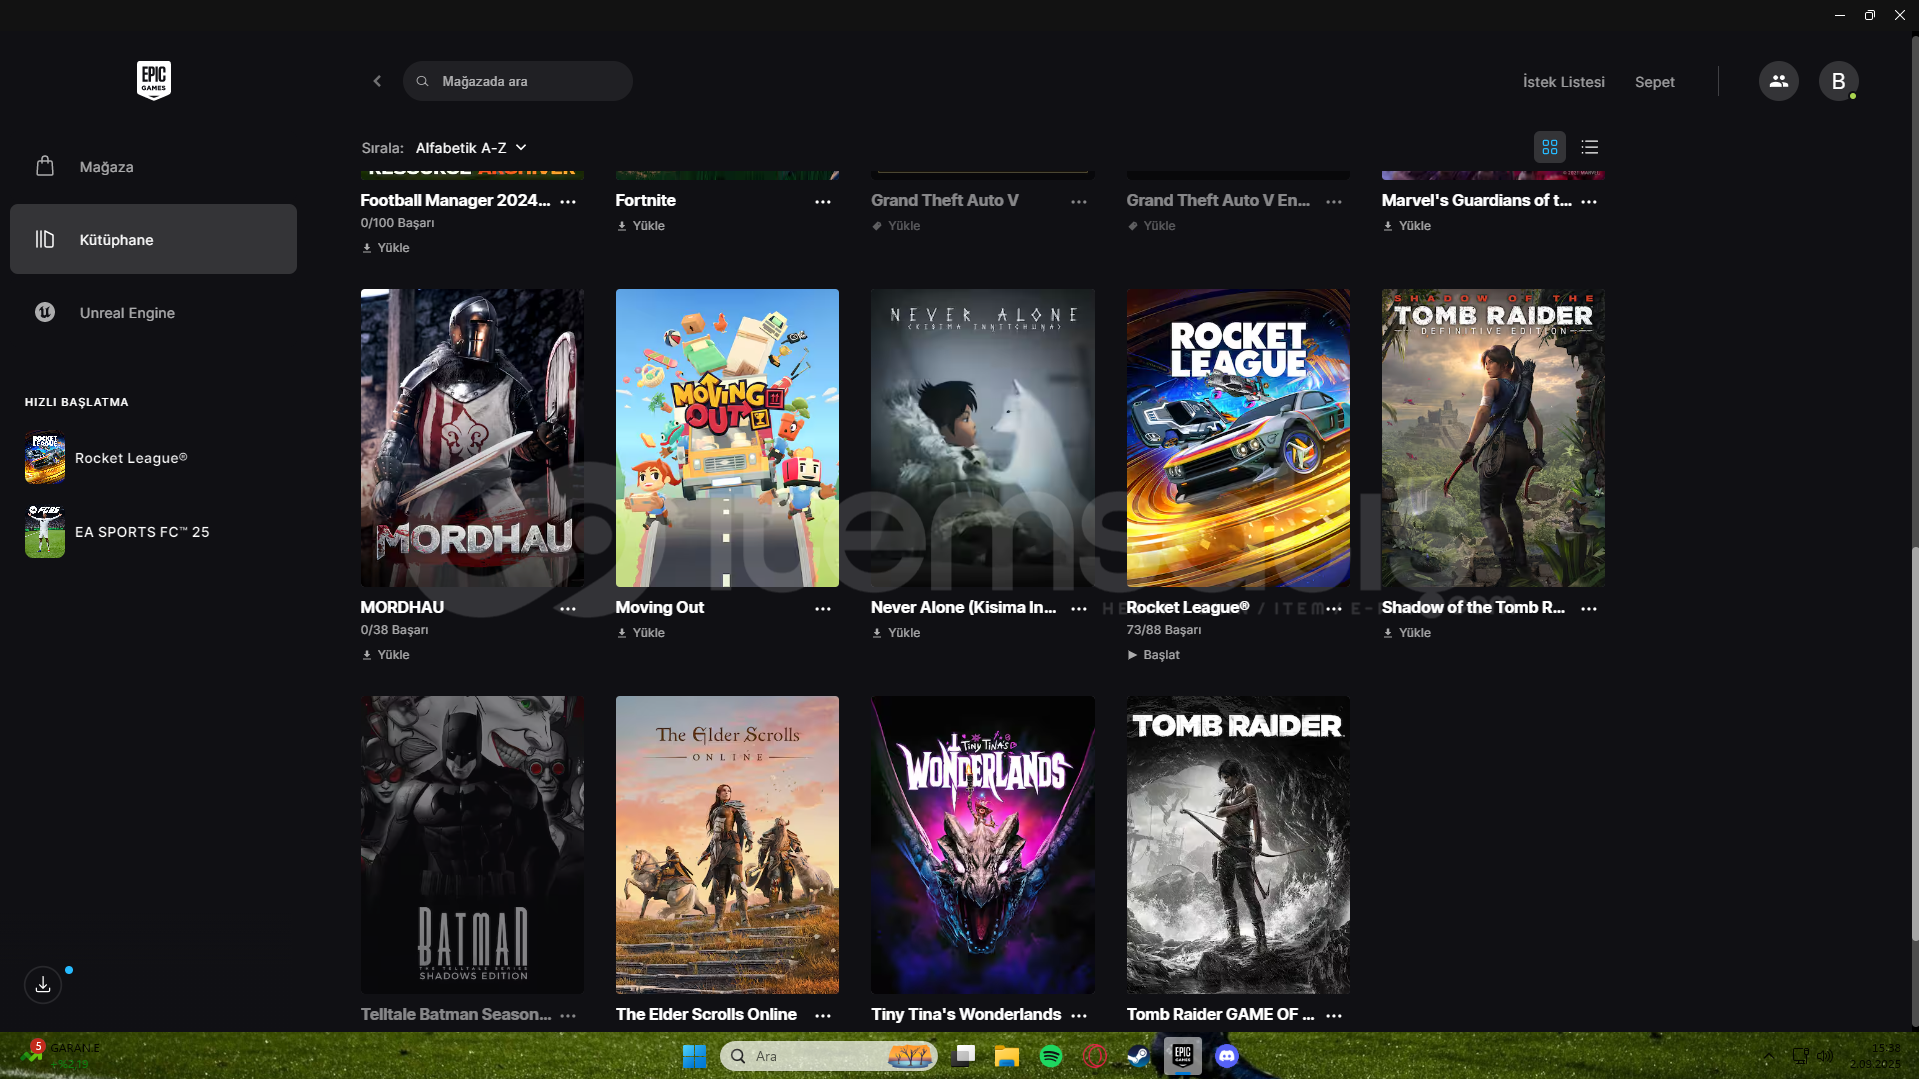Viewport: 1919px width, 1079px height.
Task: Open Tiny Tina's Wonderlands cover
Action: (x=982, y=845)
